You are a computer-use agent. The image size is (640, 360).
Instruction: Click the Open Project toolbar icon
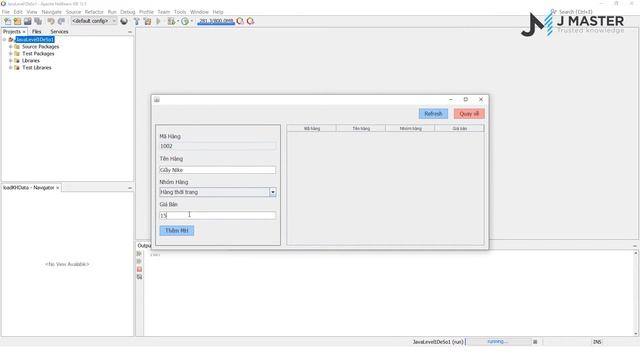point(28,21)
